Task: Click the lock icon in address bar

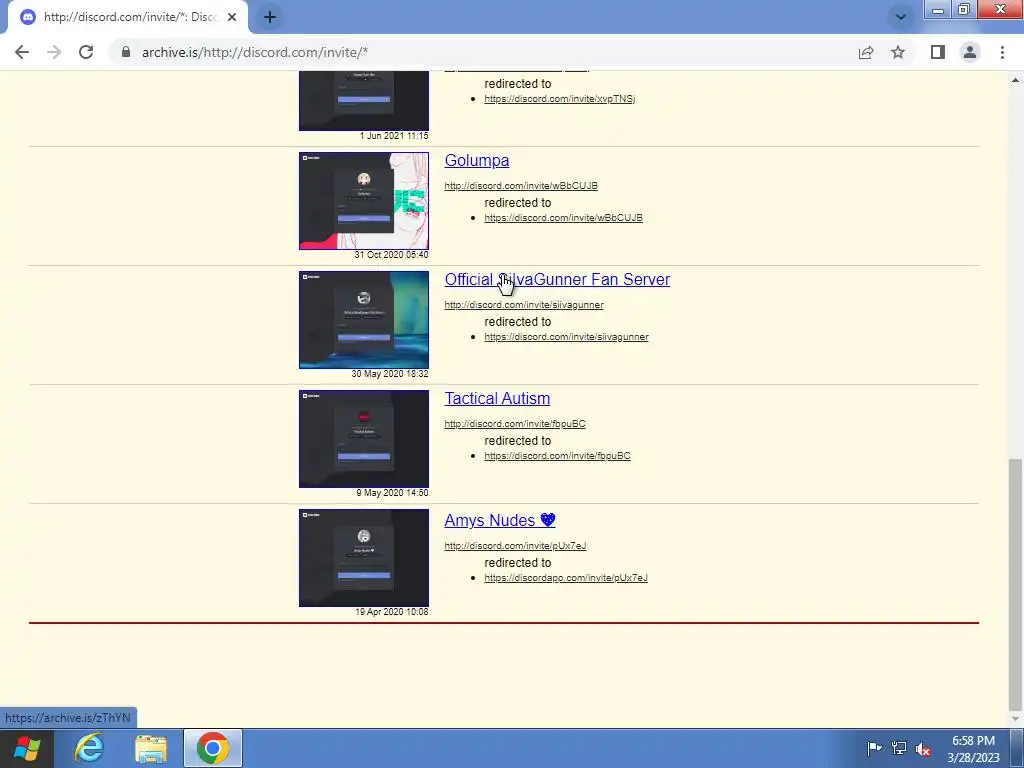Action: click(126, 52)
